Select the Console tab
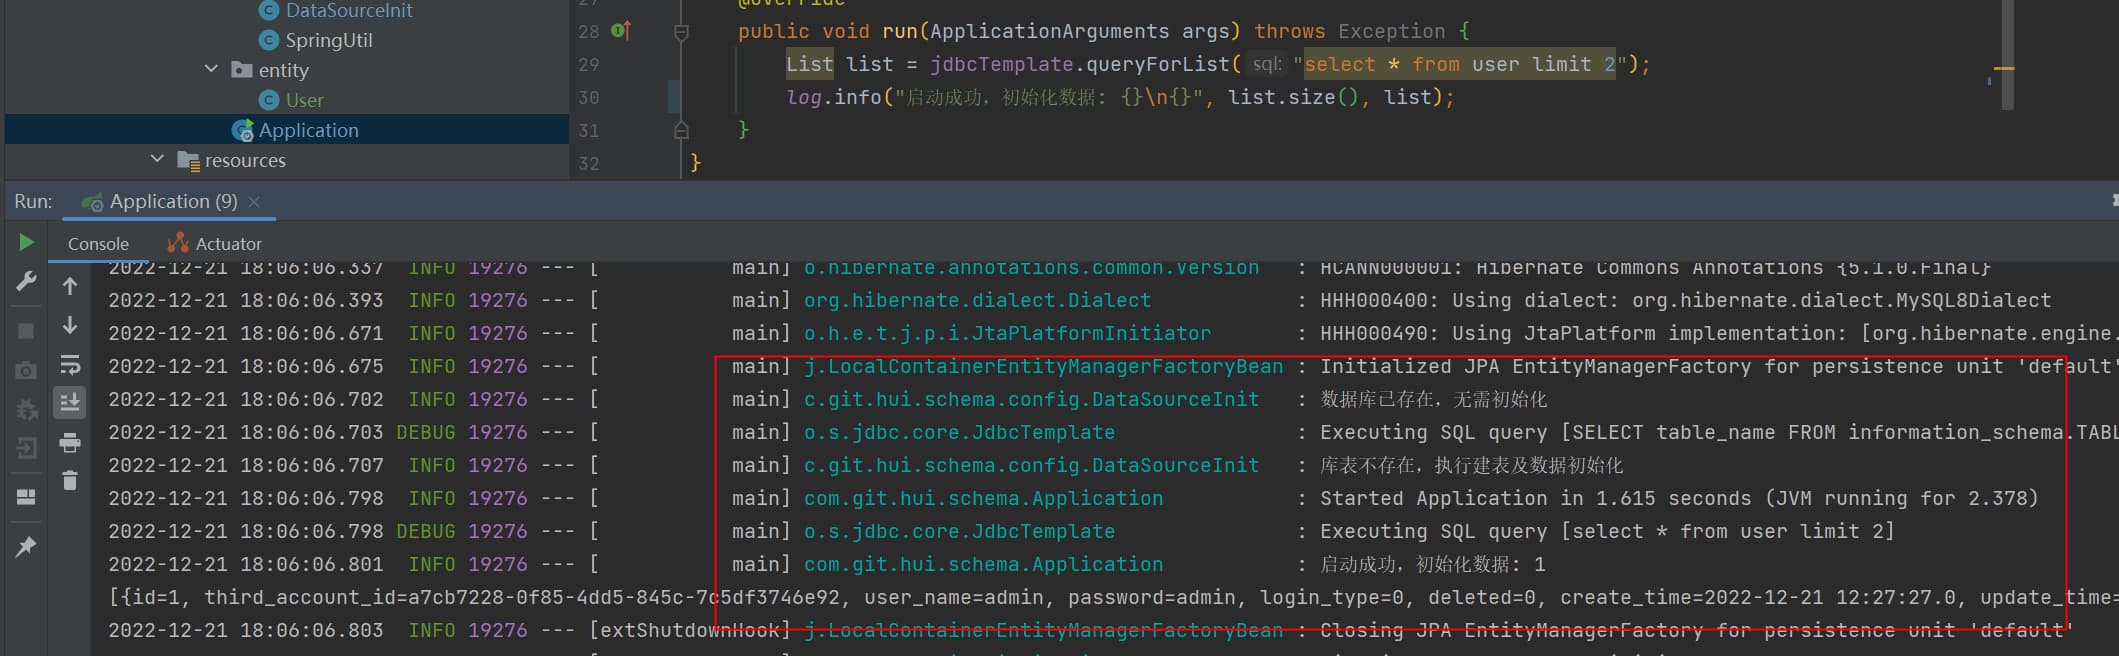This screenshot has width=2119, height=656. pyautogui.click(x=98, y=244)
